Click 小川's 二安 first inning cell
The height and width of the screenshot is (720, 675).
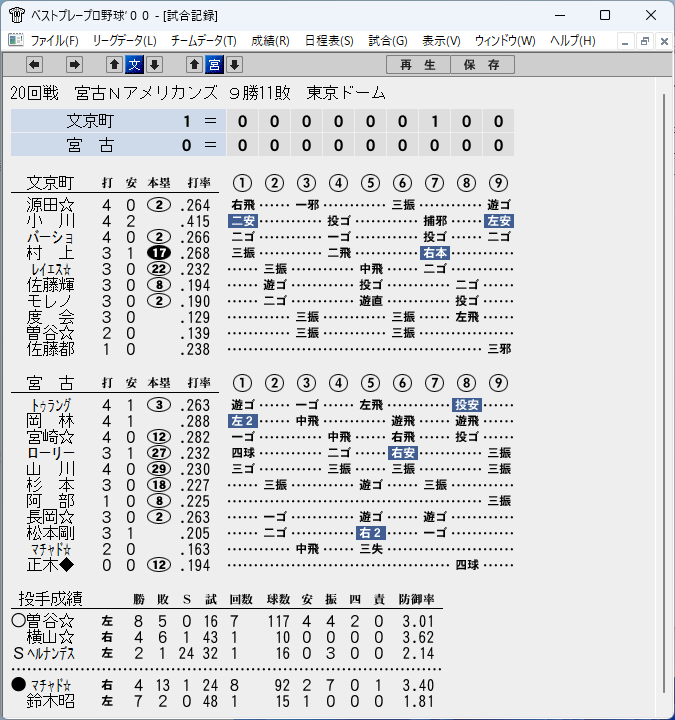click(x=243, y=221)
